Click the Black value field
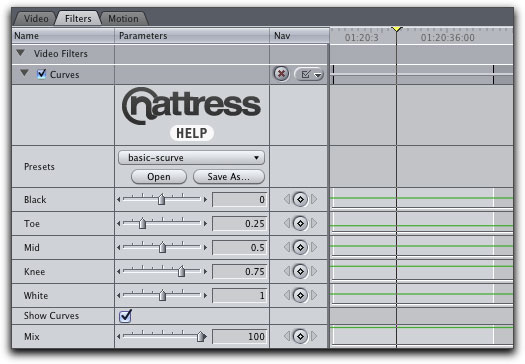 [x=240, y=200]
